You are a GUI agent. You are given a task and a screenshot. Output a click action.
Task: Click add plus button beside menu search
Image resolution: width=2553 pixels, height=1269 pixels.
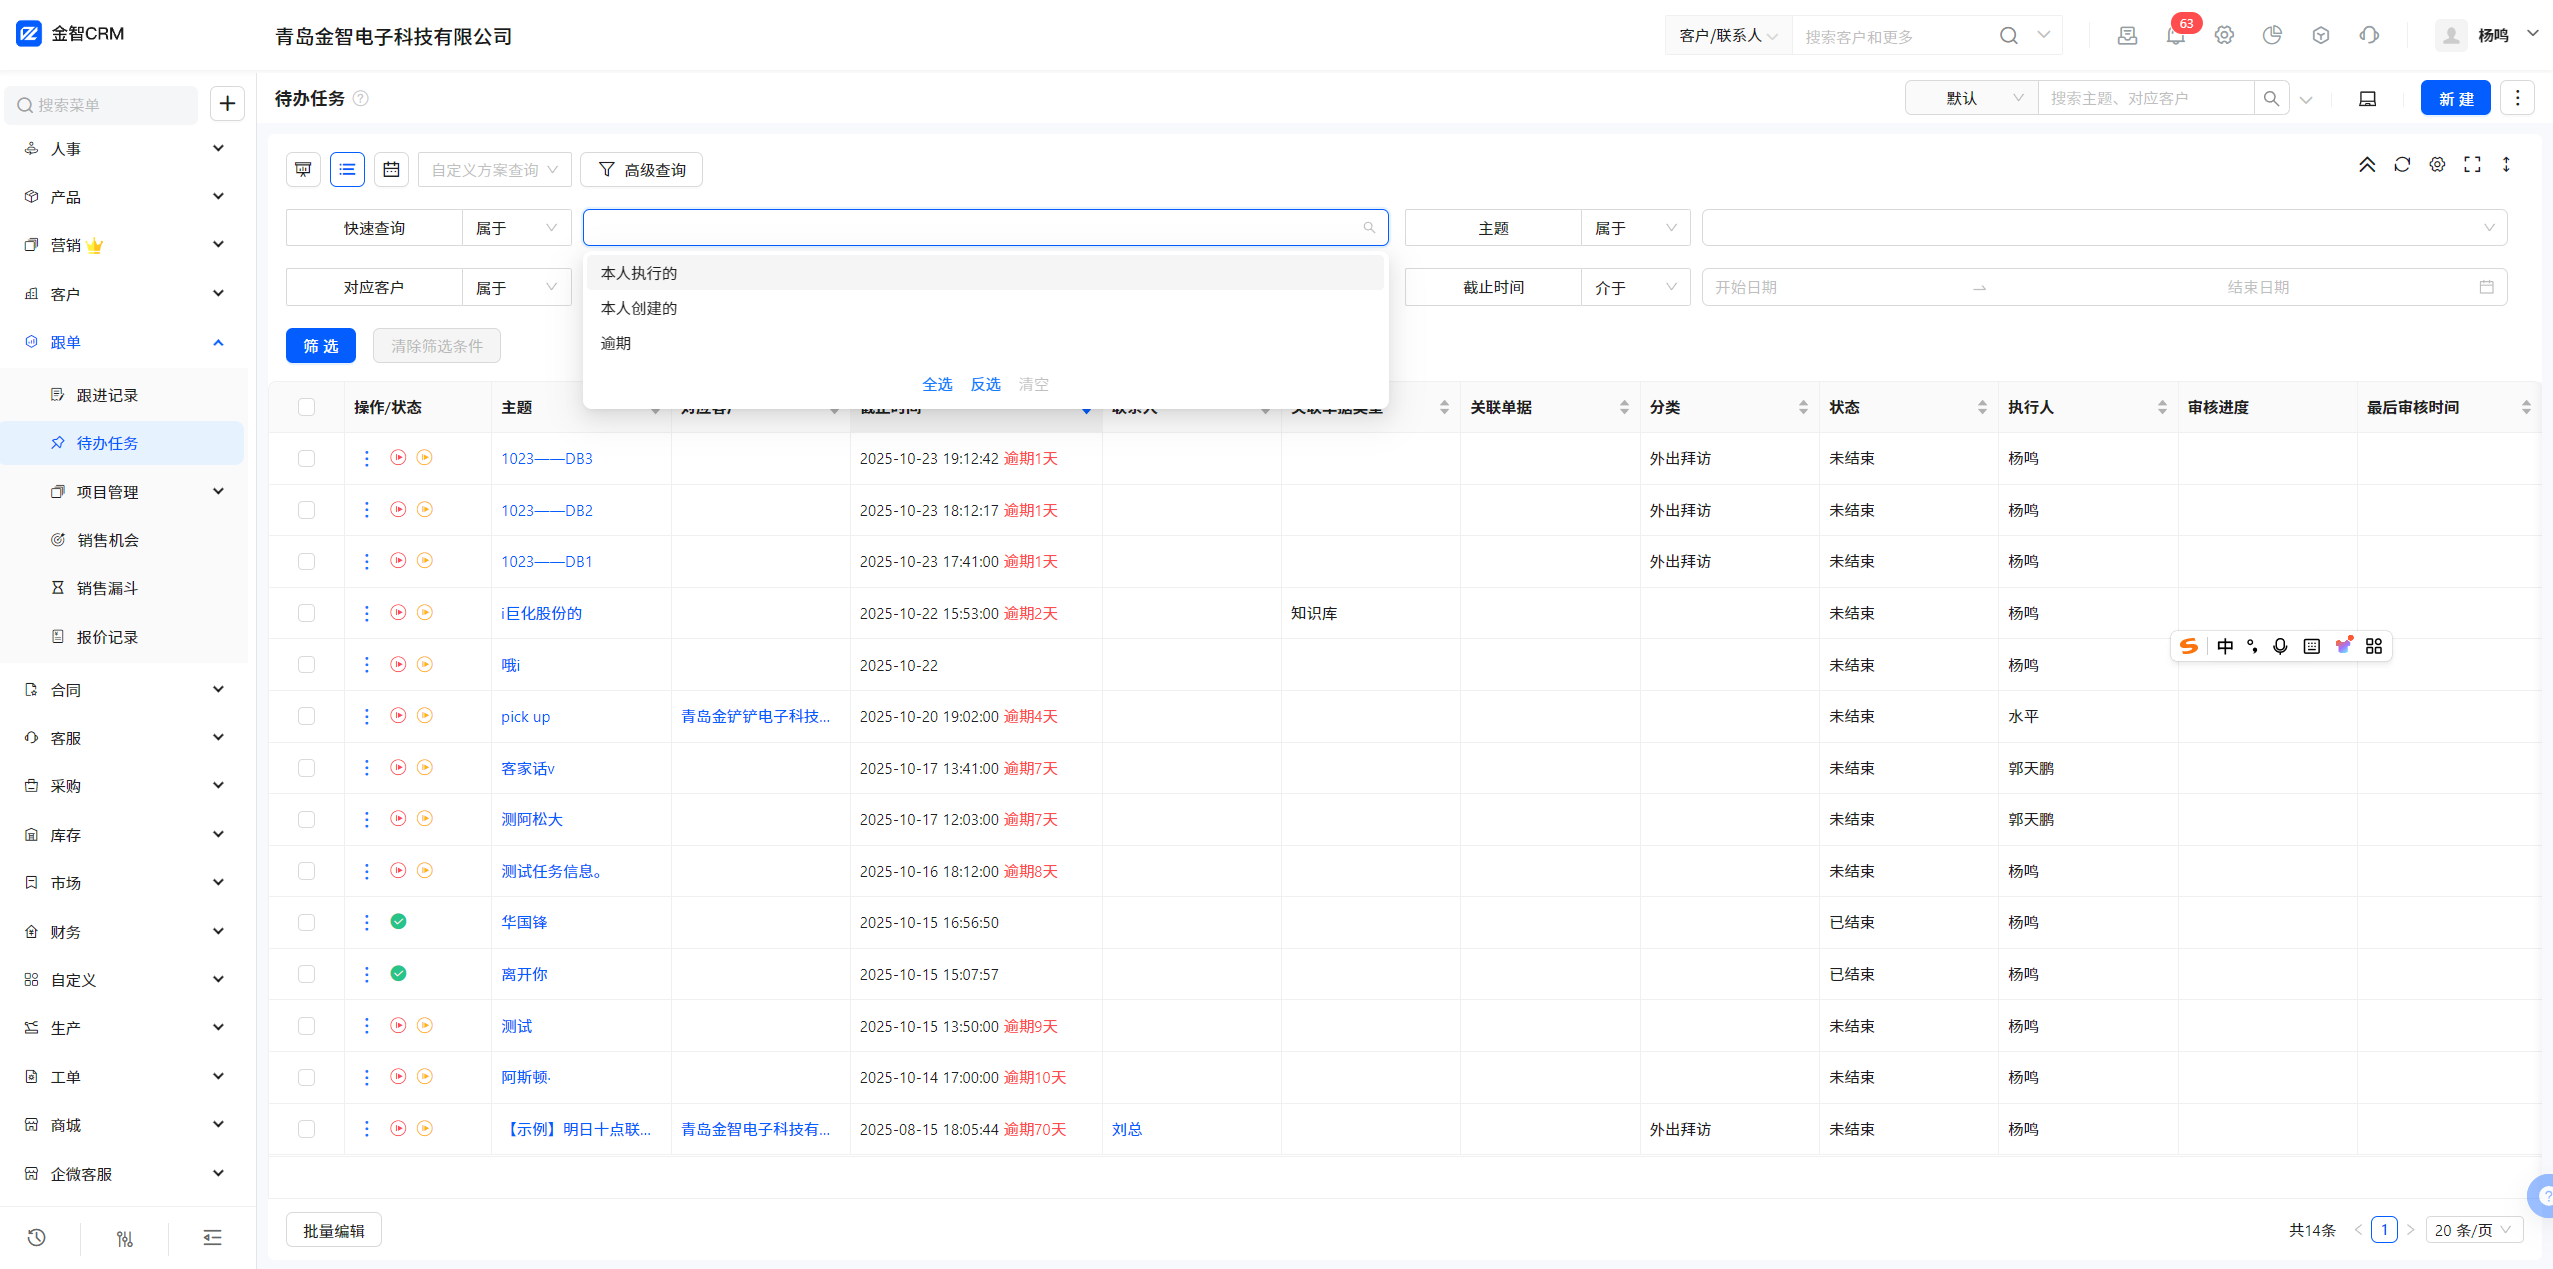click(x=228, y=104)
